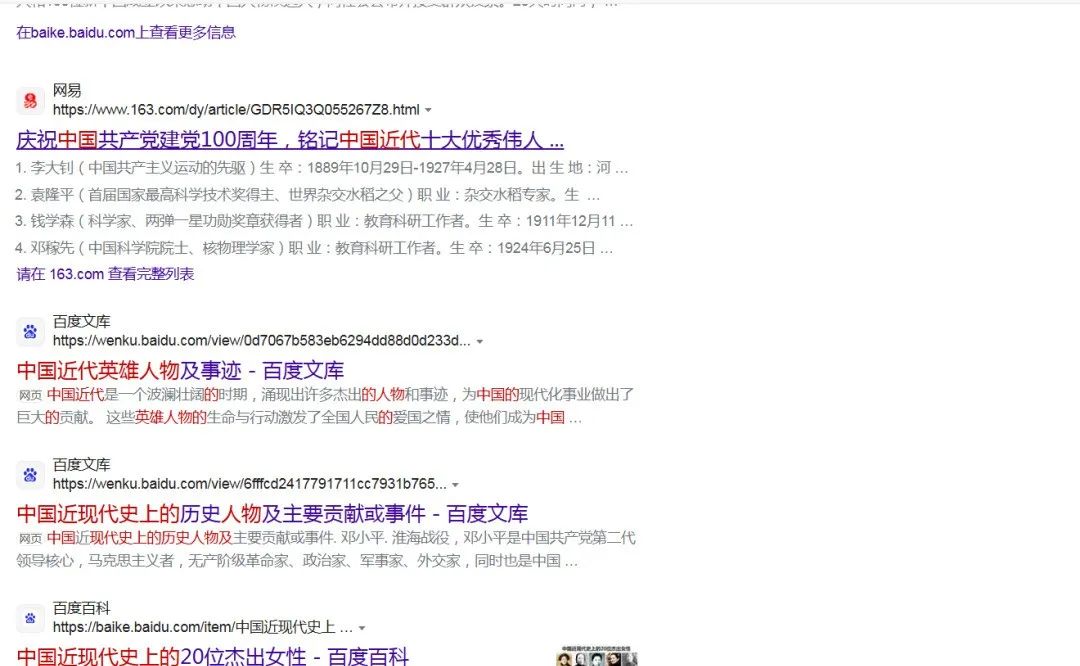The width and height of the screenshot is (1080, 666).
Task: Expand dropdown arrow after baike.baidu.com/item URL
Action: 362,628
